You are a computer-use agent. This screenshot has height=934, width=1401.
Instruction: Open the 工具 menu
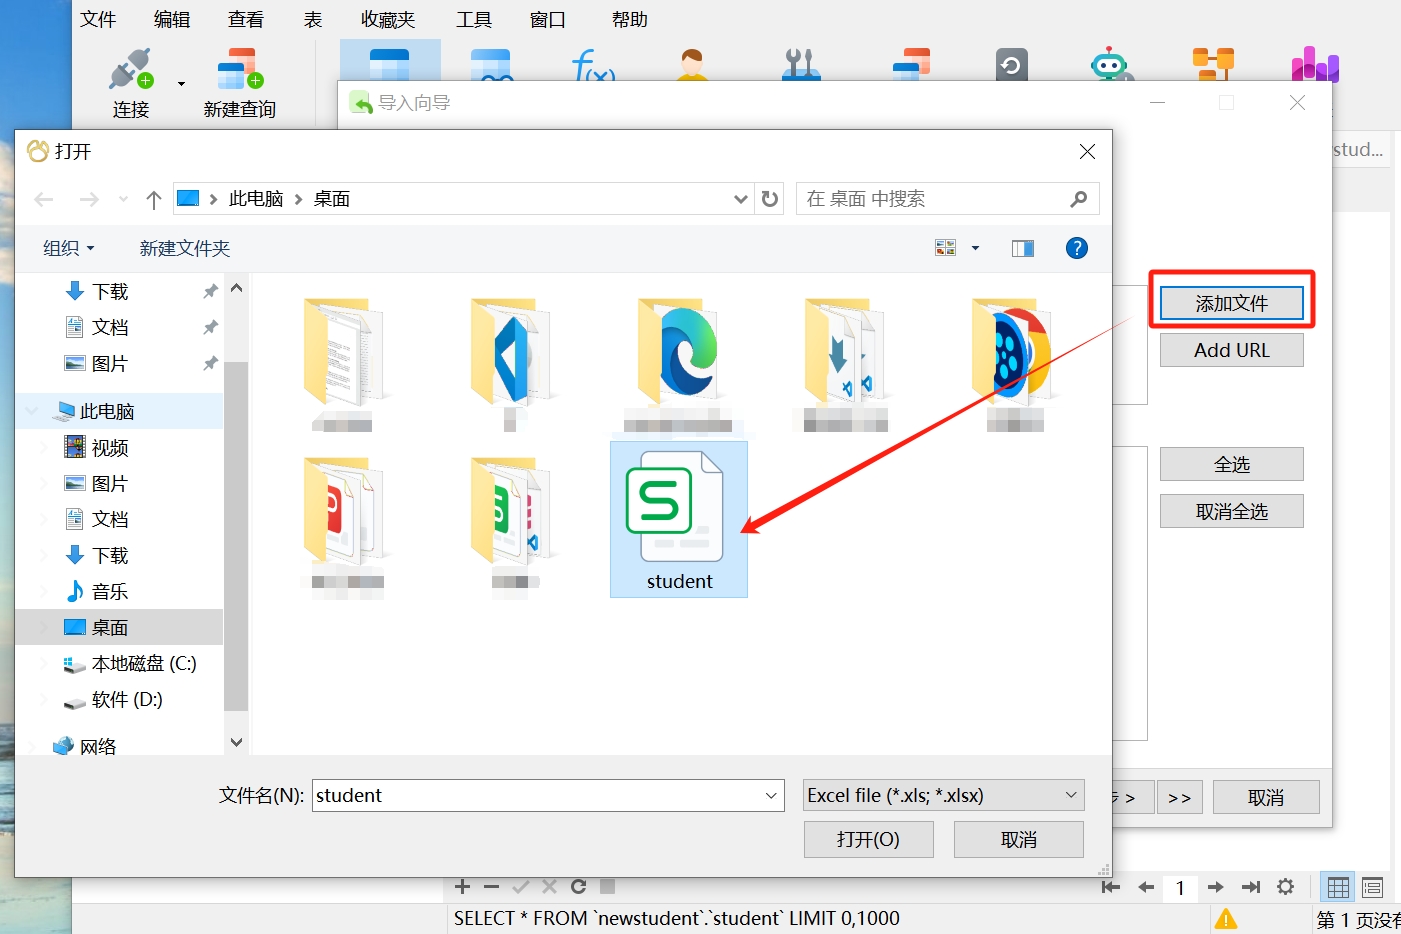474,20
